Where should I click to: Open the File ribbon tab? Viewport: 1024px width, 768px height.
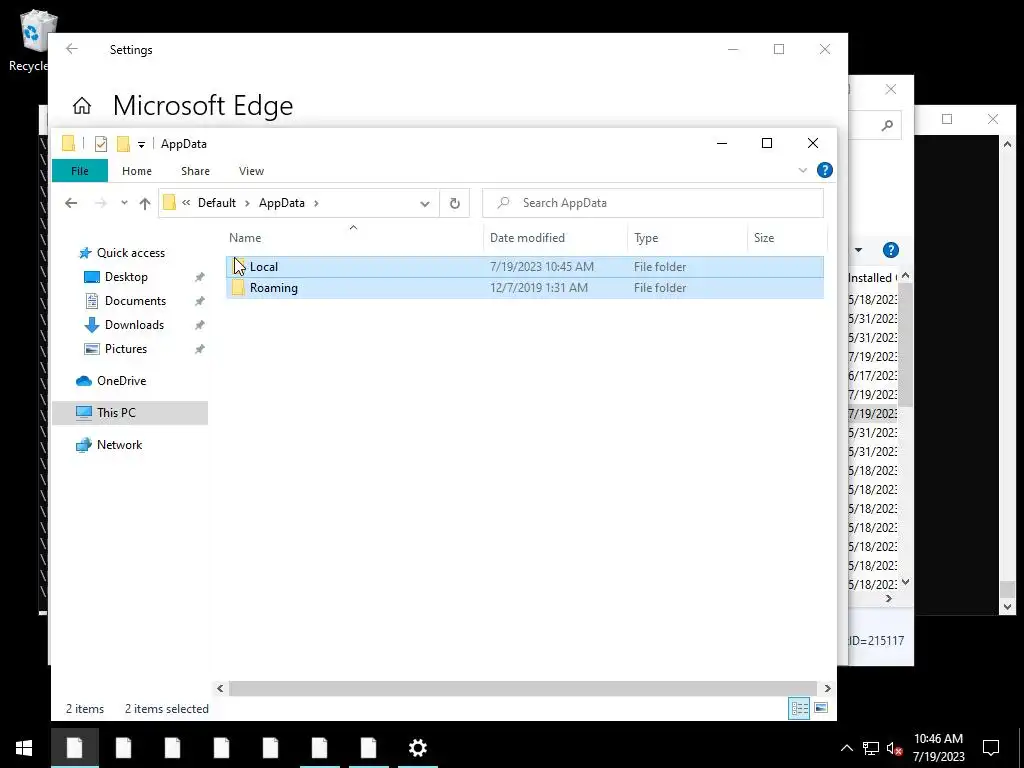click(x=80, y=171)
